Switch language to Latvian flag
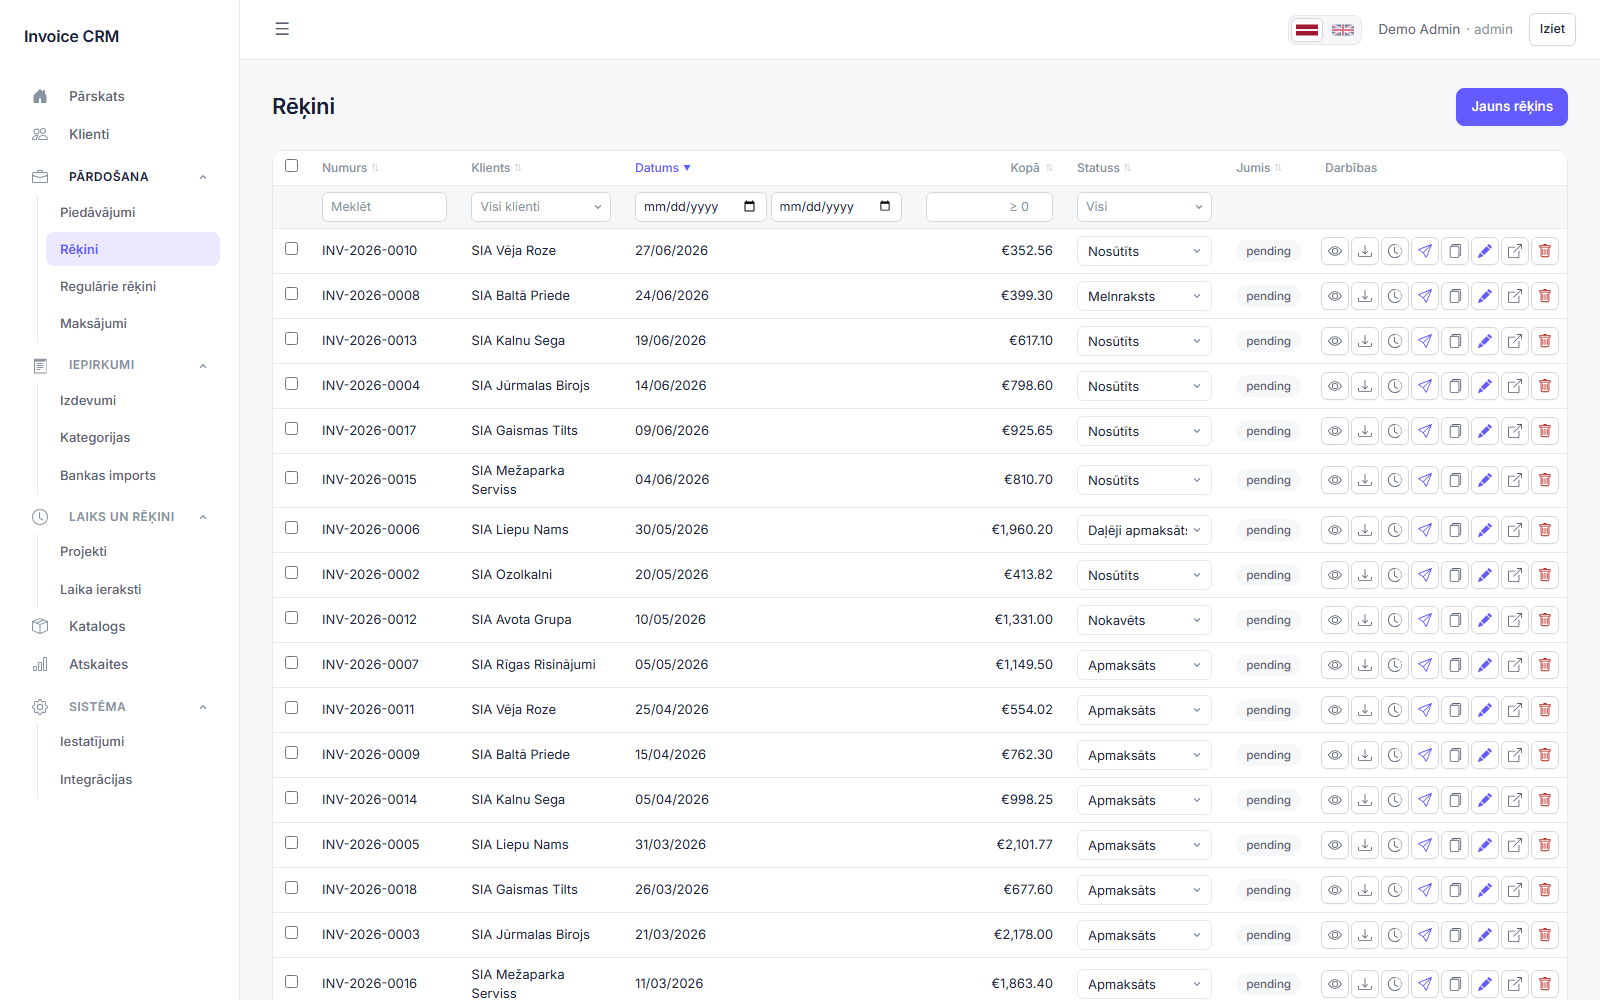Image resolution: width=1600 pixels, height=1000 pixels. [x=1307, y=30]
